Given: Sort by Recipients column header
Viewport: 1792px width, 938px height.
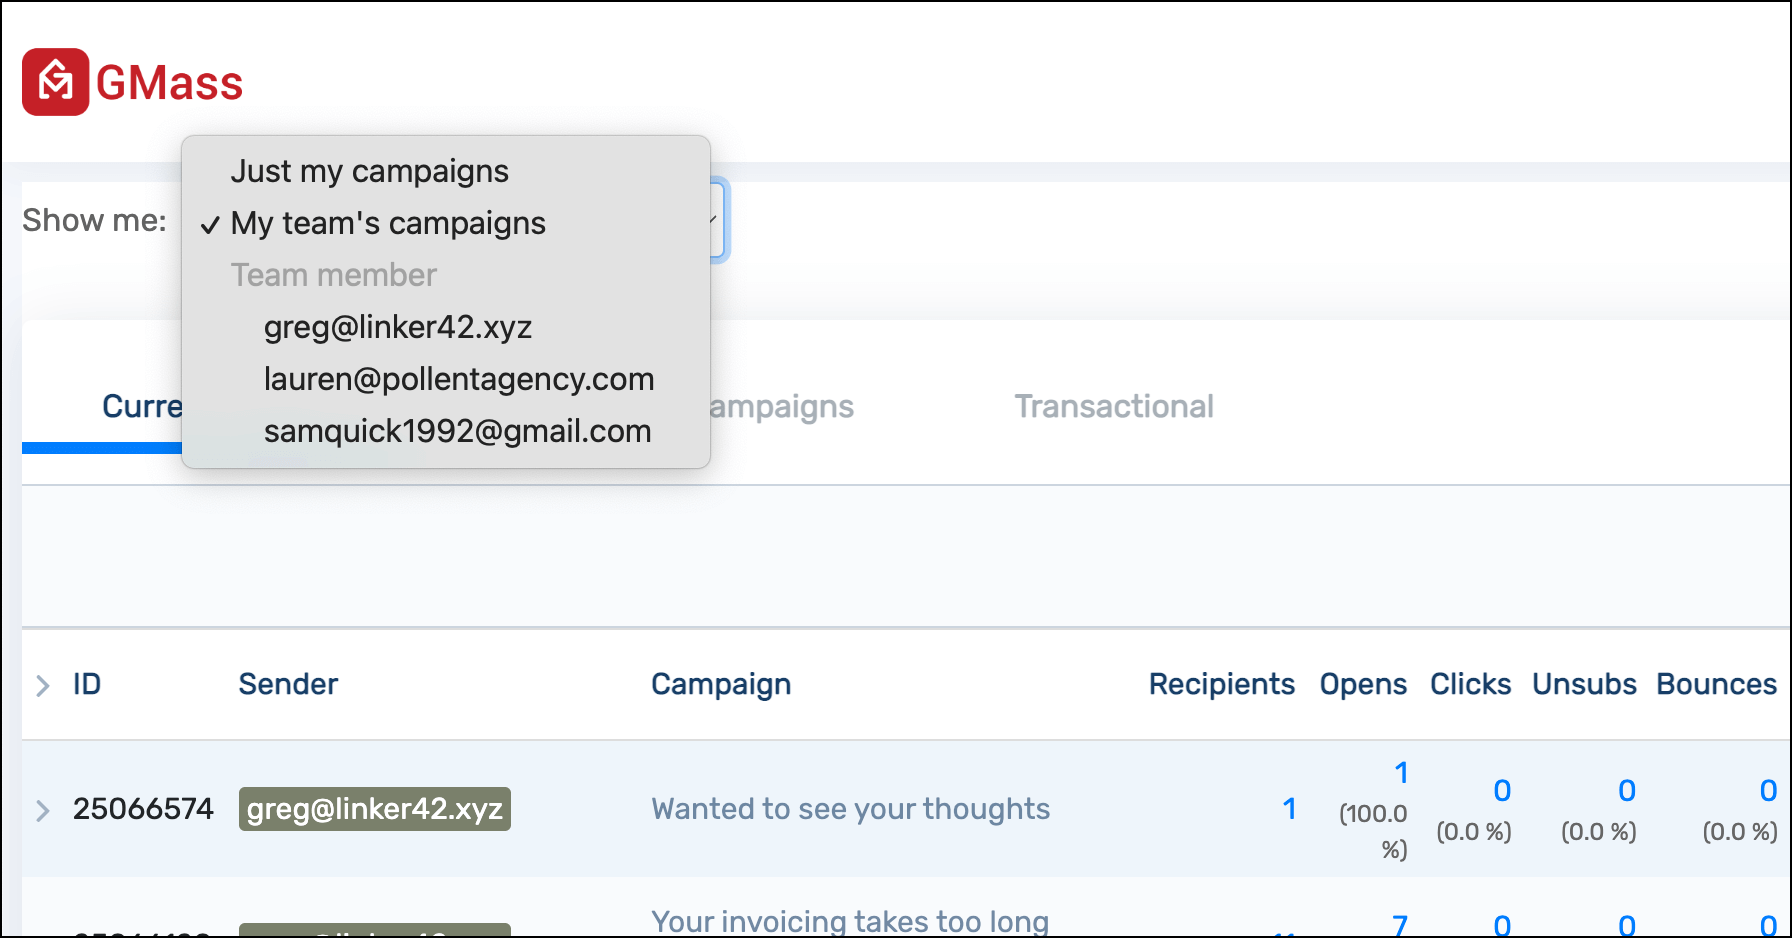Looking at the screenshot, I should pyautogui.click(x=1222, y=684).
